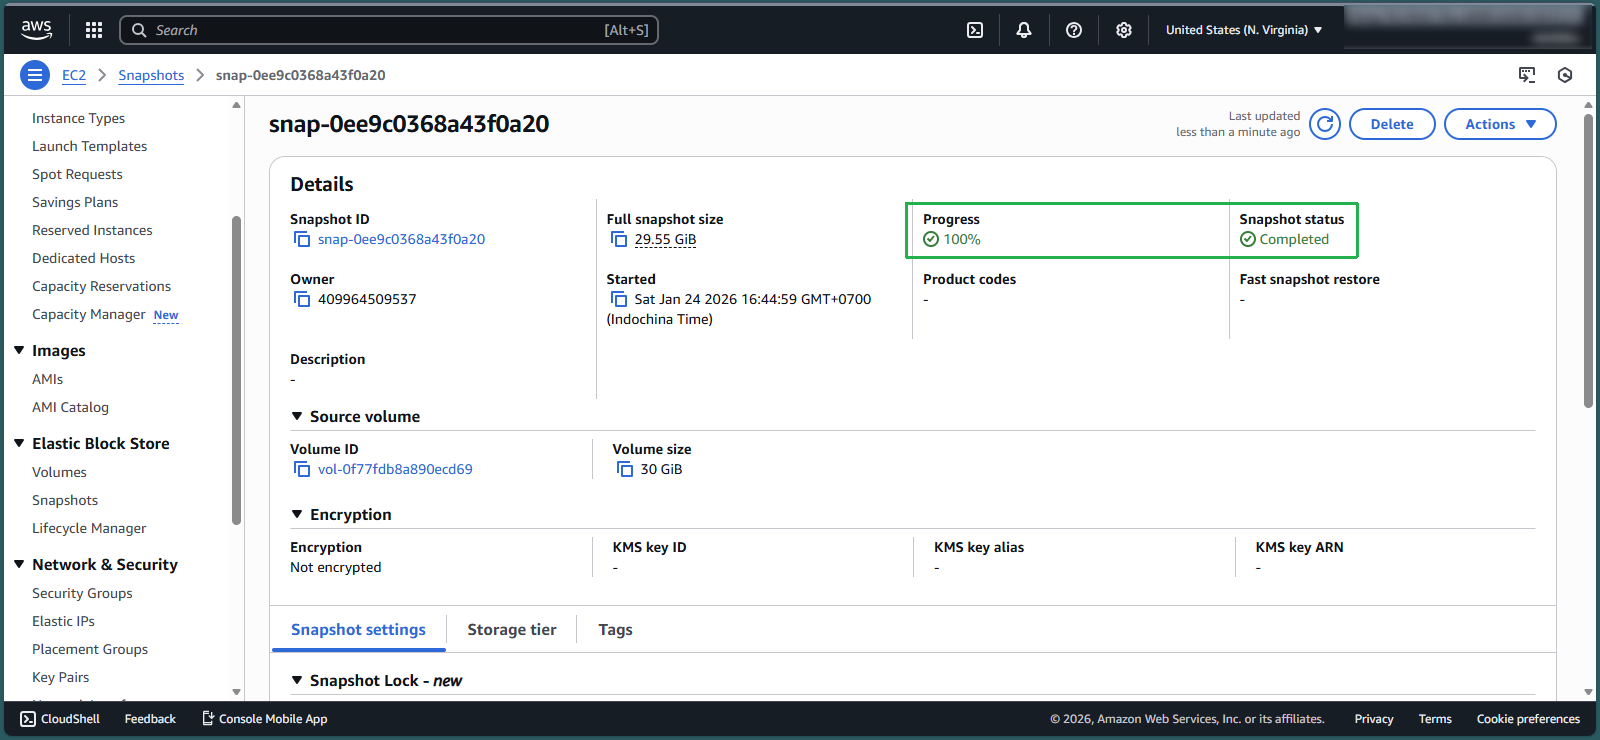Viewport: 1600px width, 740px height.
Task: Open Capacity Reservations in sidebar
Action: 101,286
